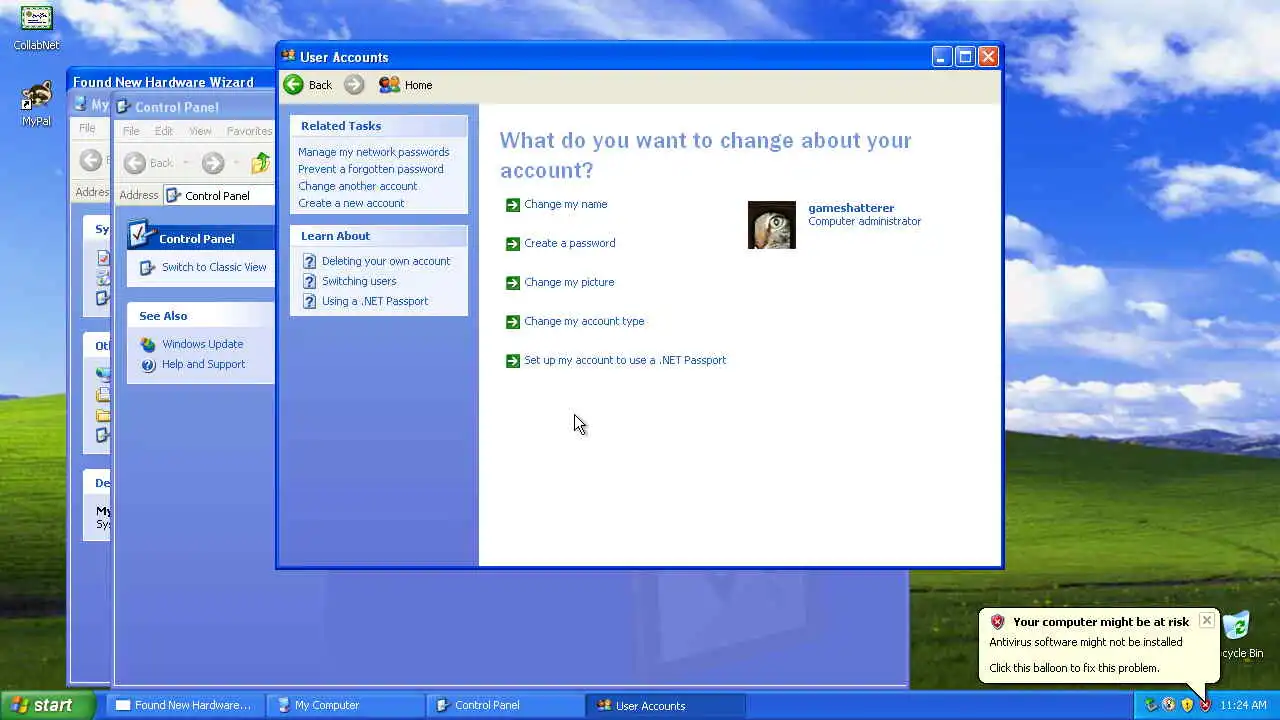Click the Up folder icon in Control Panel toolbar
Image resolution: width=1280 pixels, height=720 pixels.
(260, 163)
